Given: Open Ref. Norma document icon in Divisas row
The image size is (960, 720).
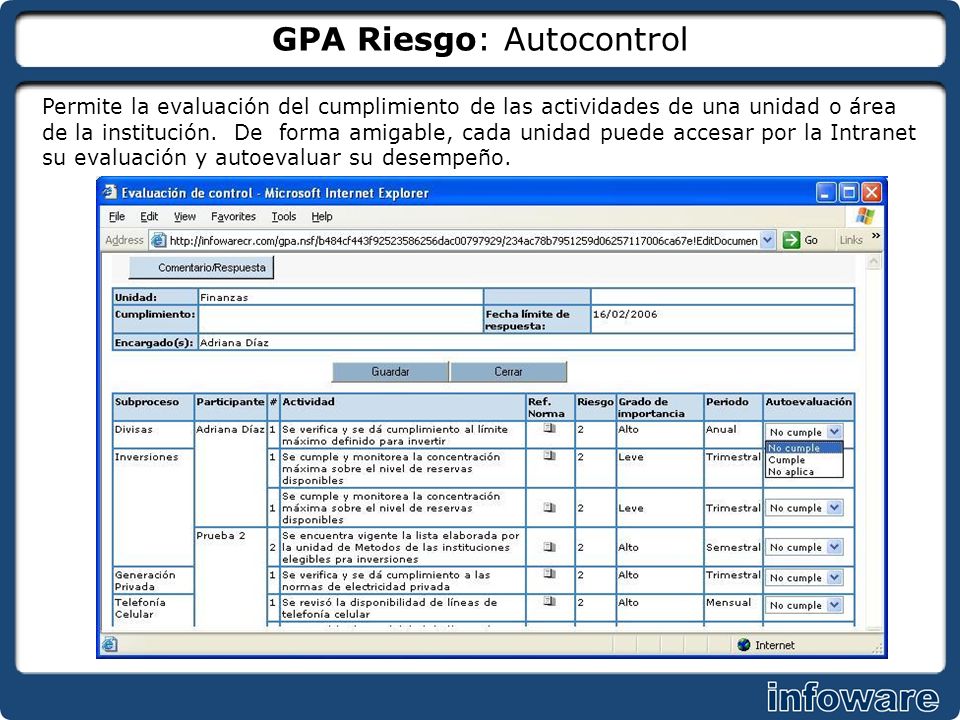Looking at the screenshot, I should coord(550,428).
